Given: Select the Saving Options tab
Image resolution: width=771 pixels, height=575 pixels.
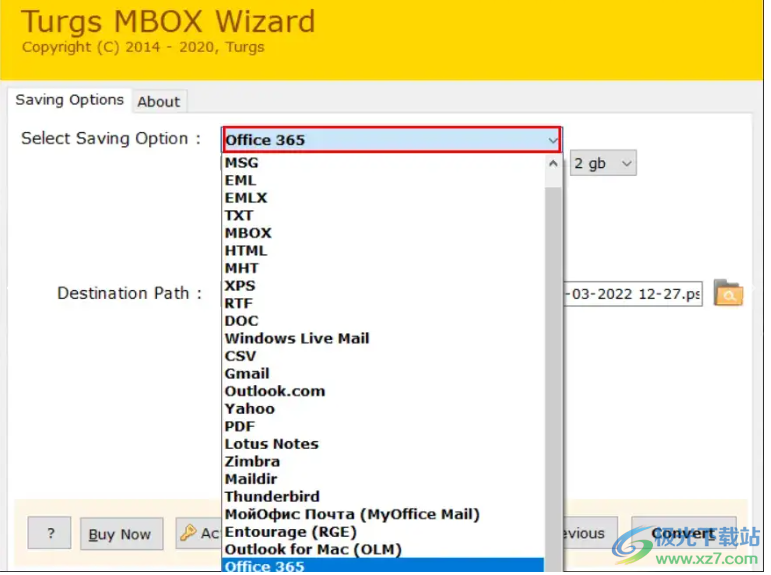Looking at the screenshot, I should pos(69,100).
